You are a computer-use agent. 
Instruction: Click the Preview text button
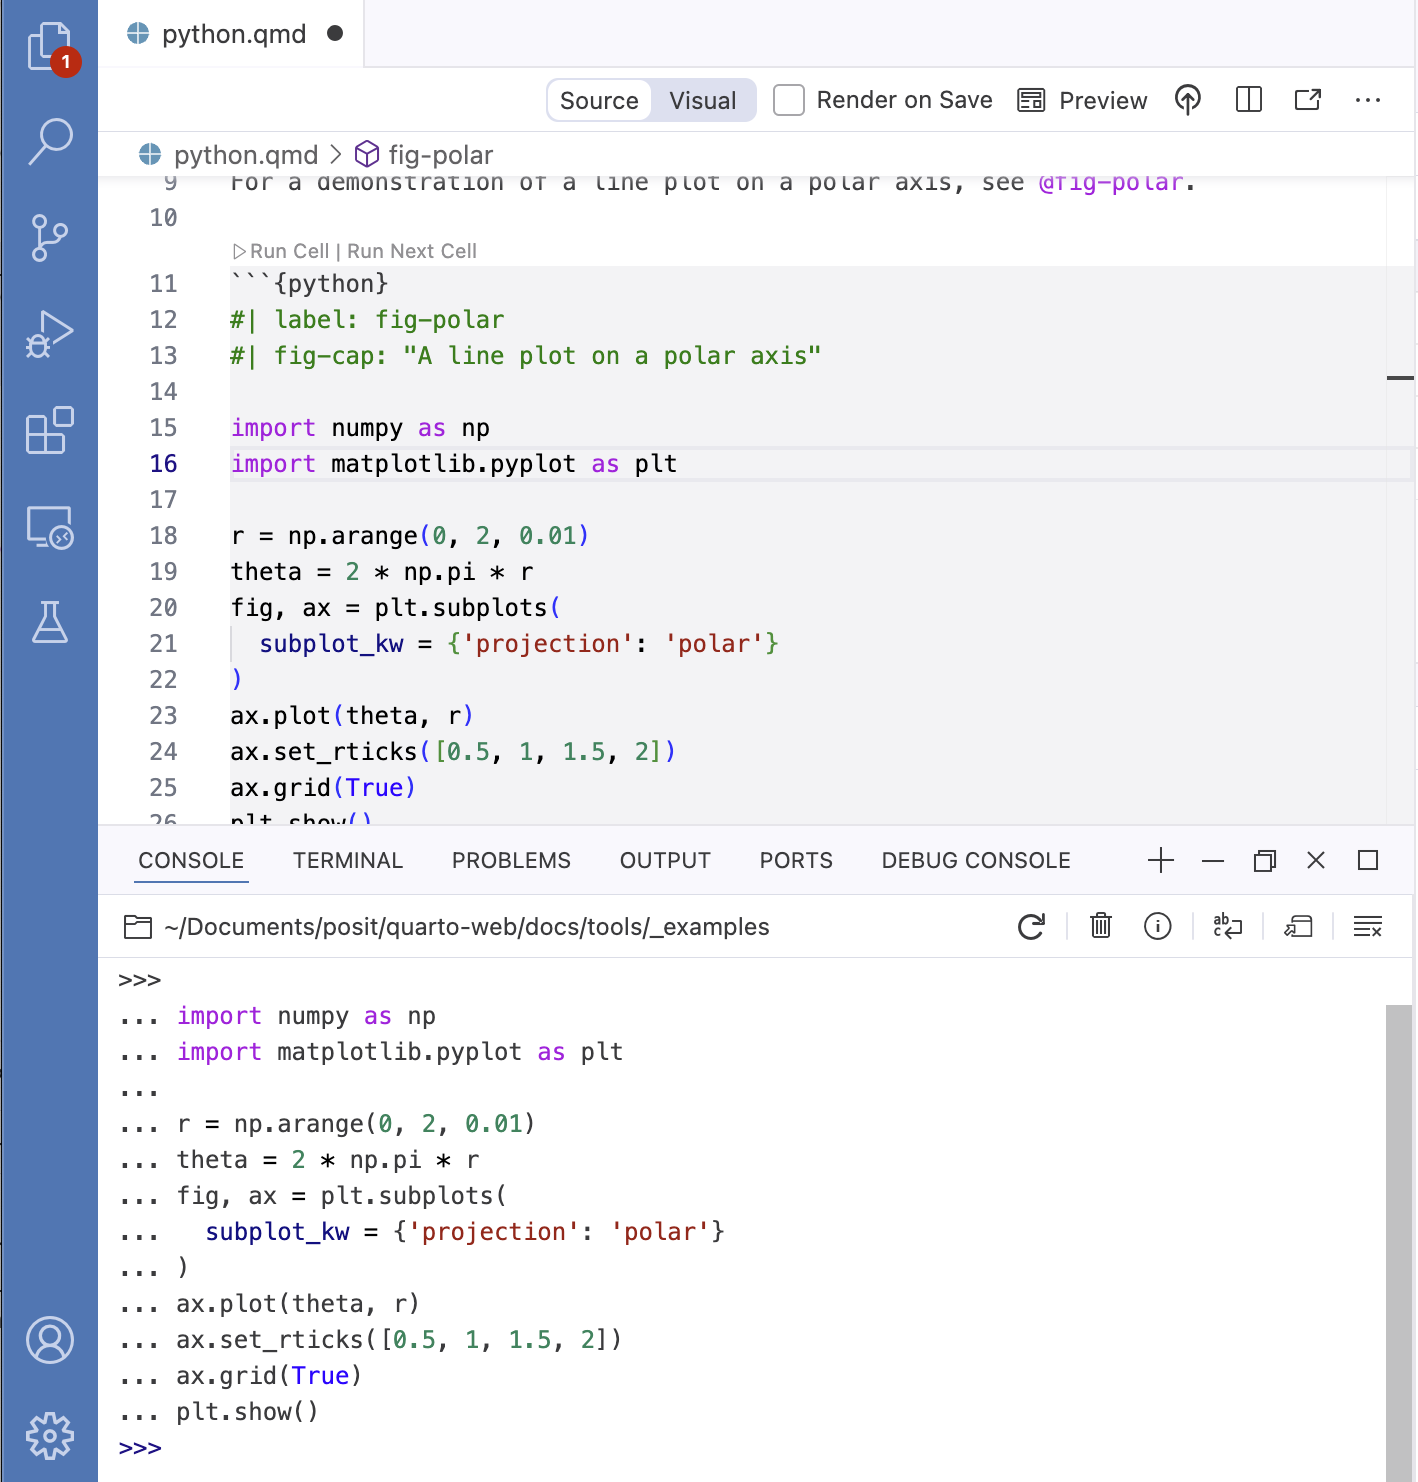1103,100
